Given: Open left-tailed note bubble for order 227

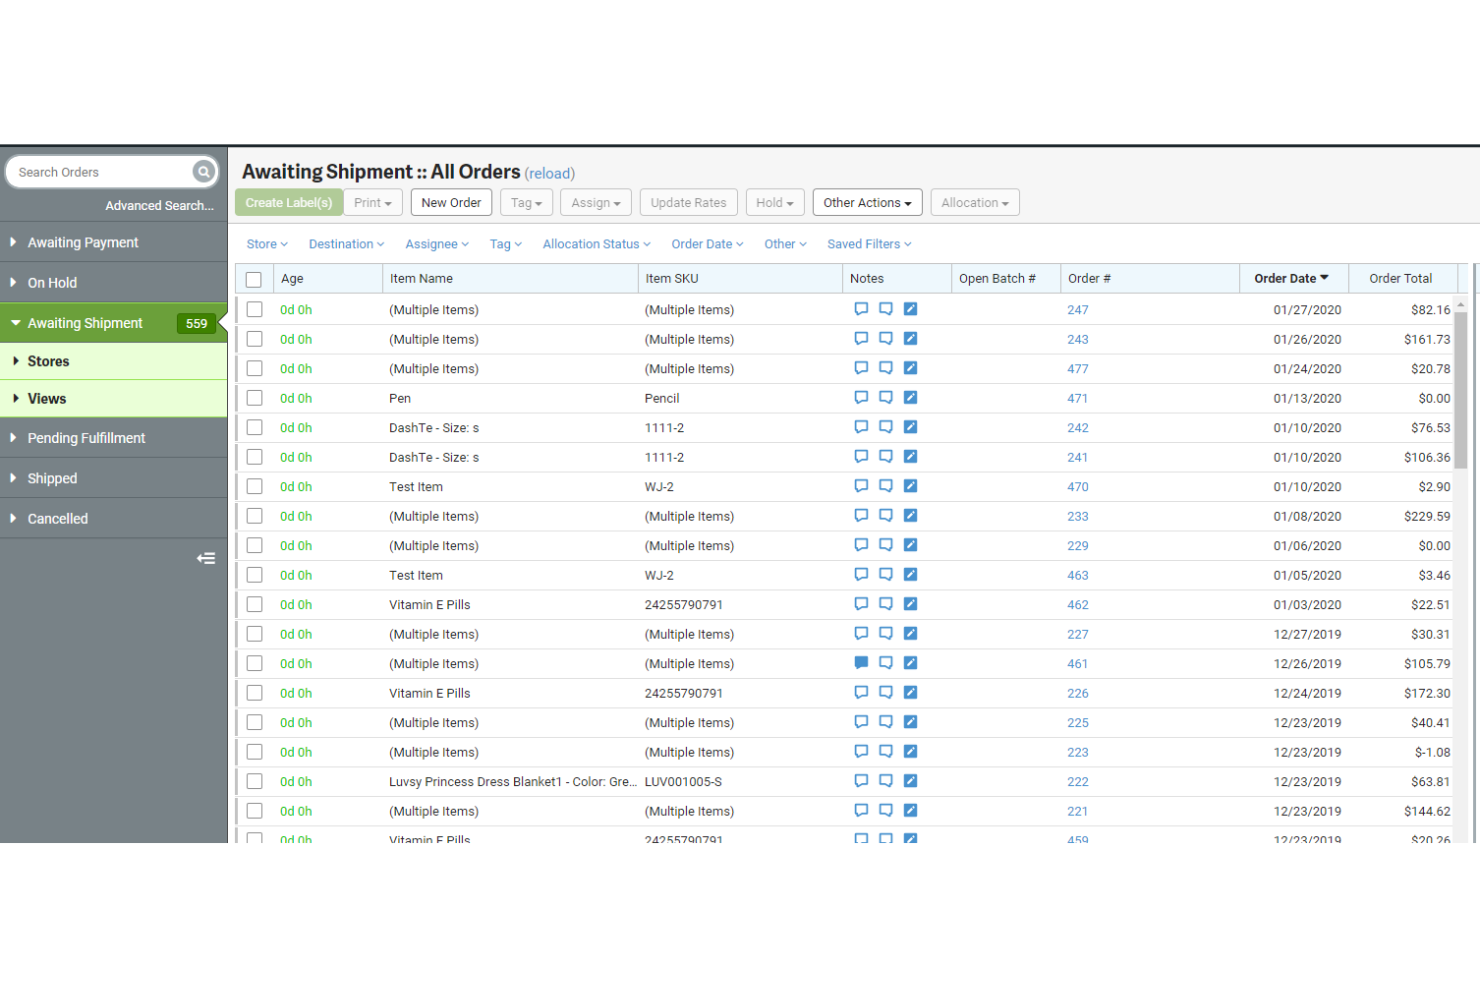Looking at the screenshot, I should [x=861, y=634].
